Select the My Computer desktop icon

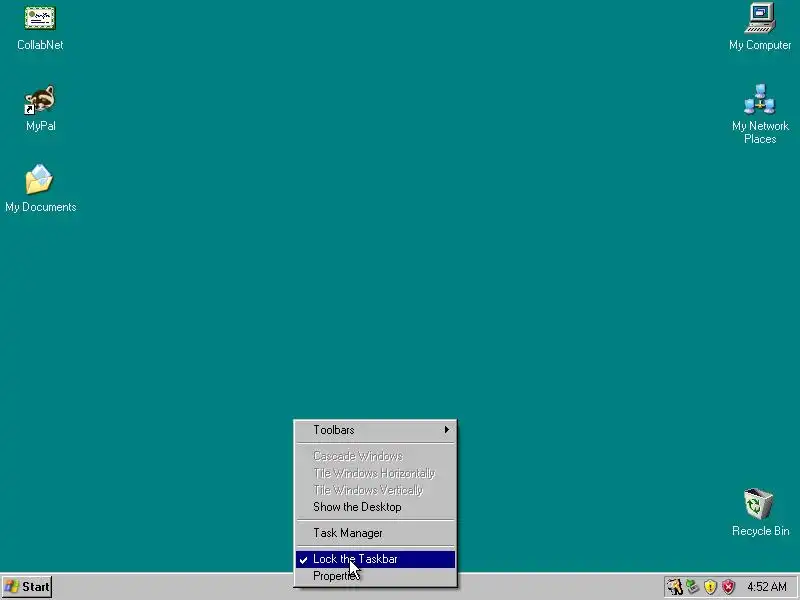tap(760, 18)
